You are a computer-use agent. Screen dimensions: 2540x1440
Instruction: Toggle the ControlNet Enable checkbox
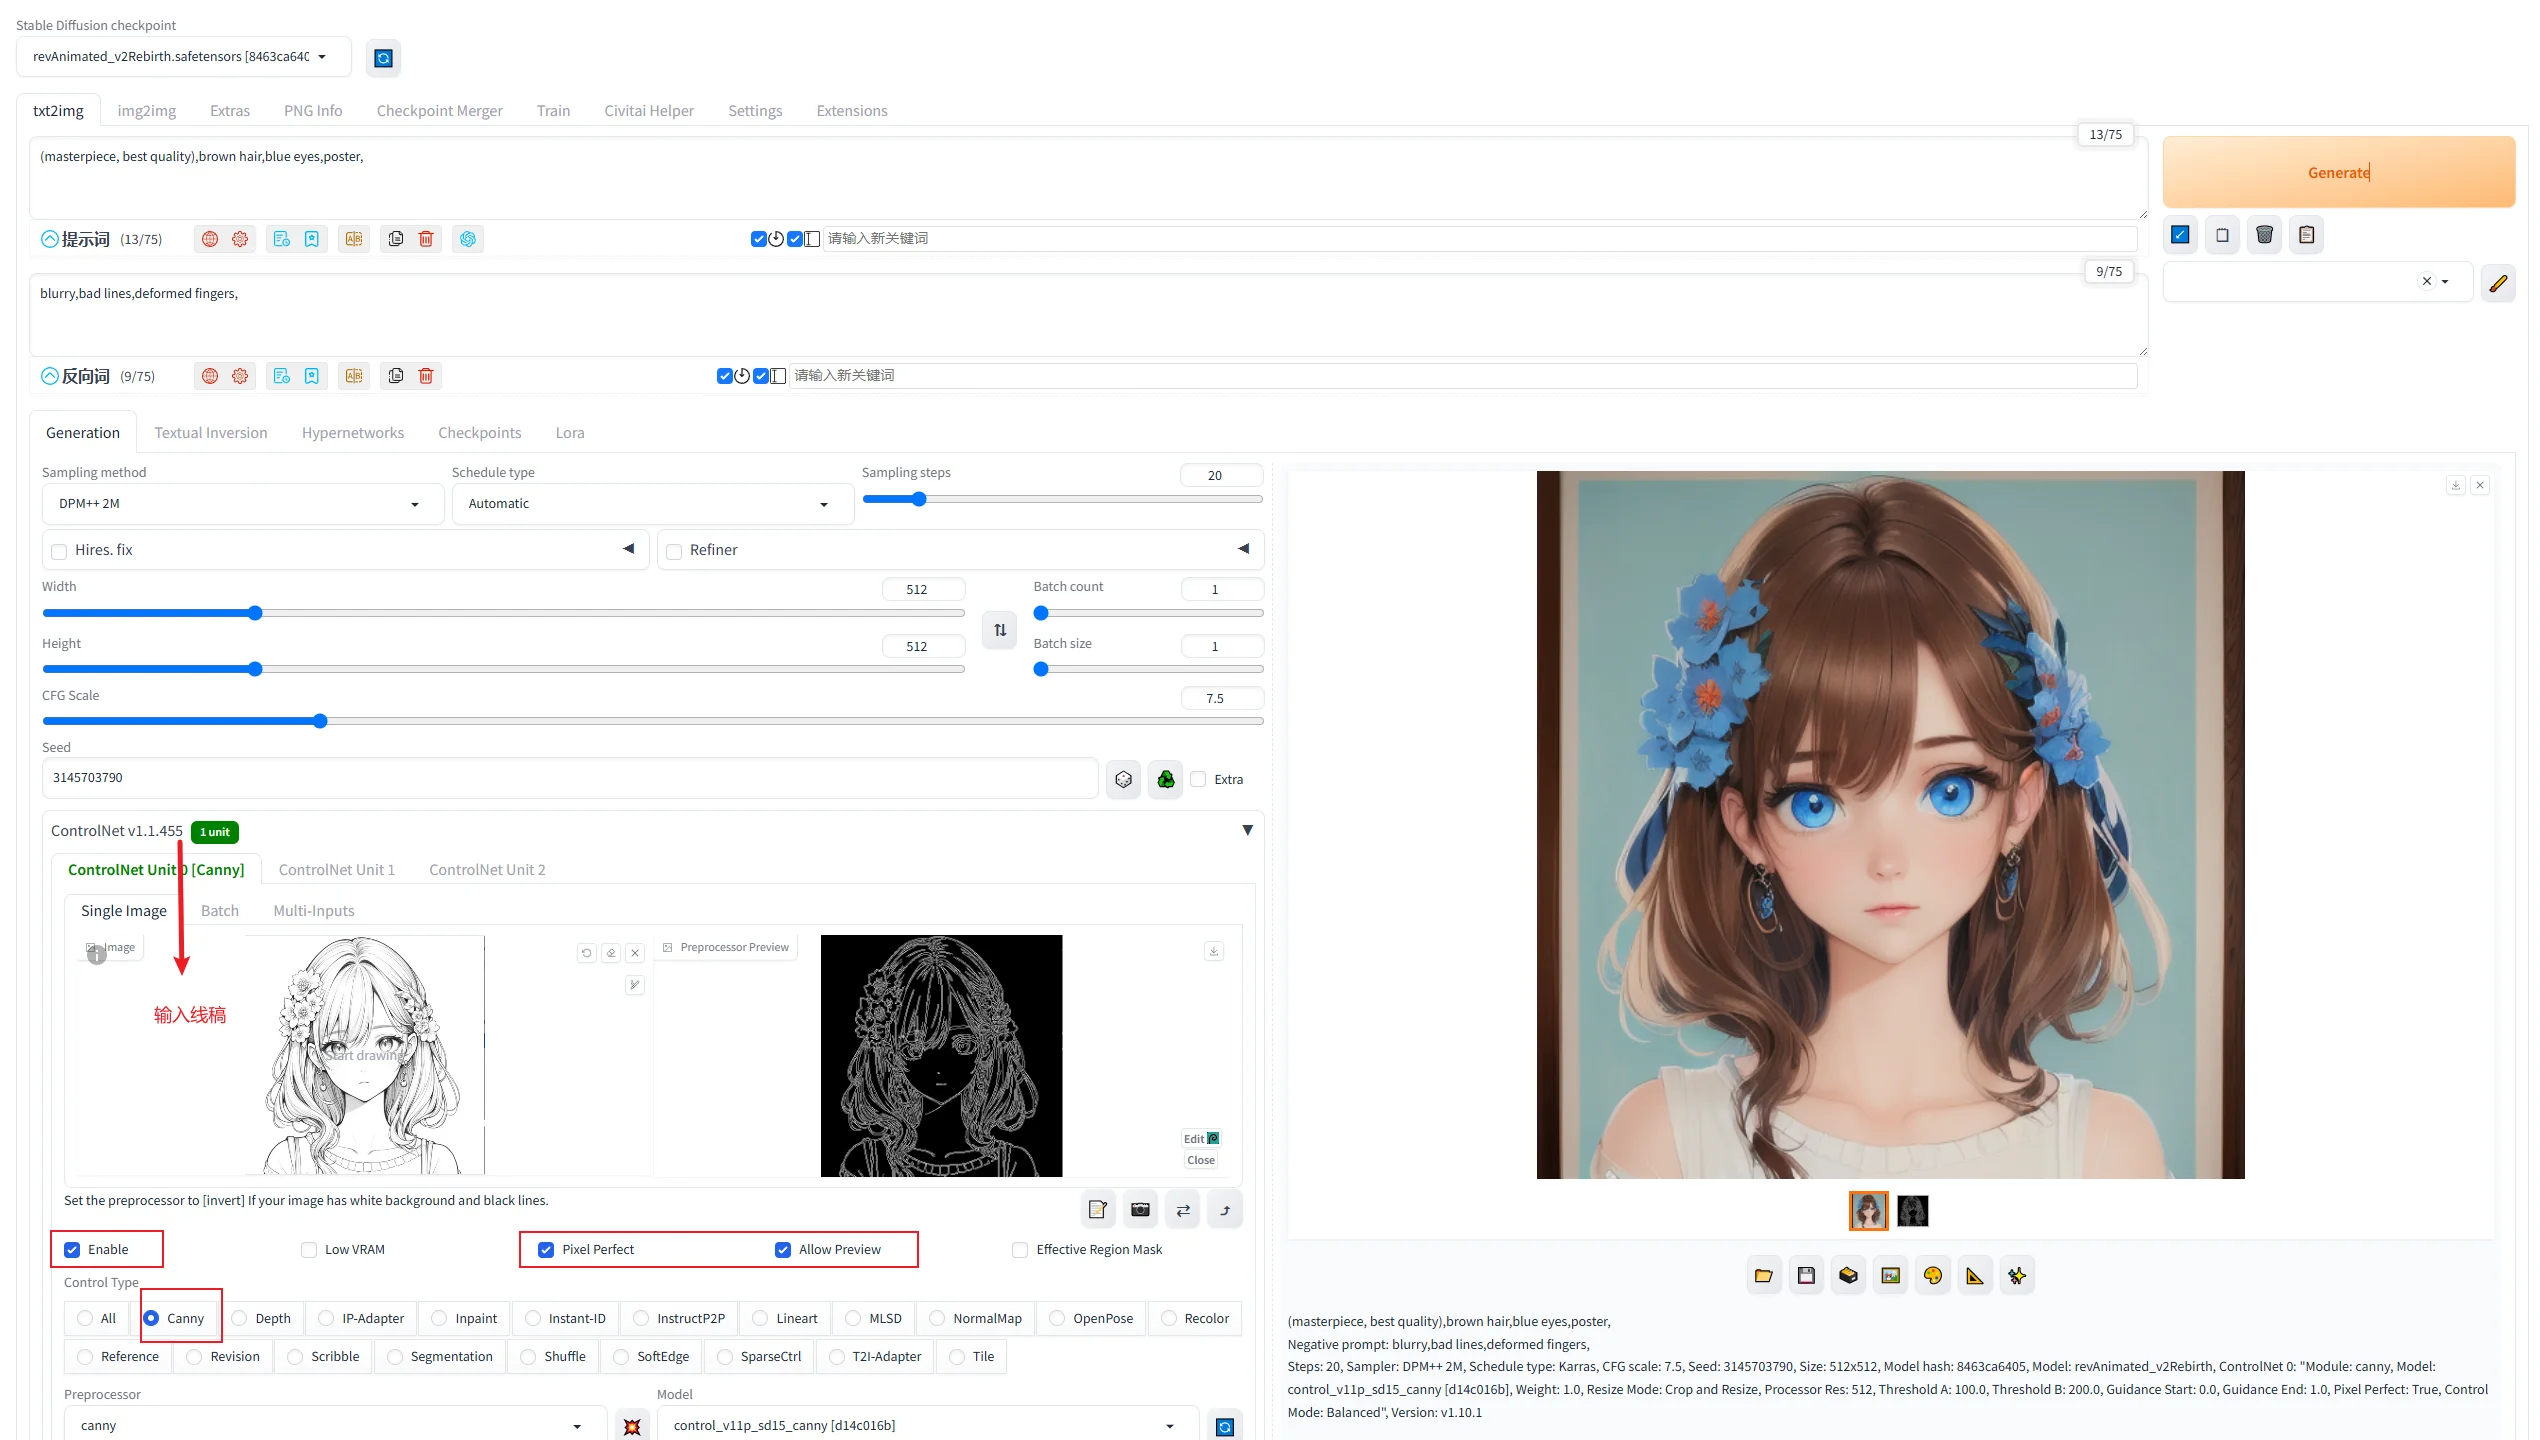click(72, 1250)
